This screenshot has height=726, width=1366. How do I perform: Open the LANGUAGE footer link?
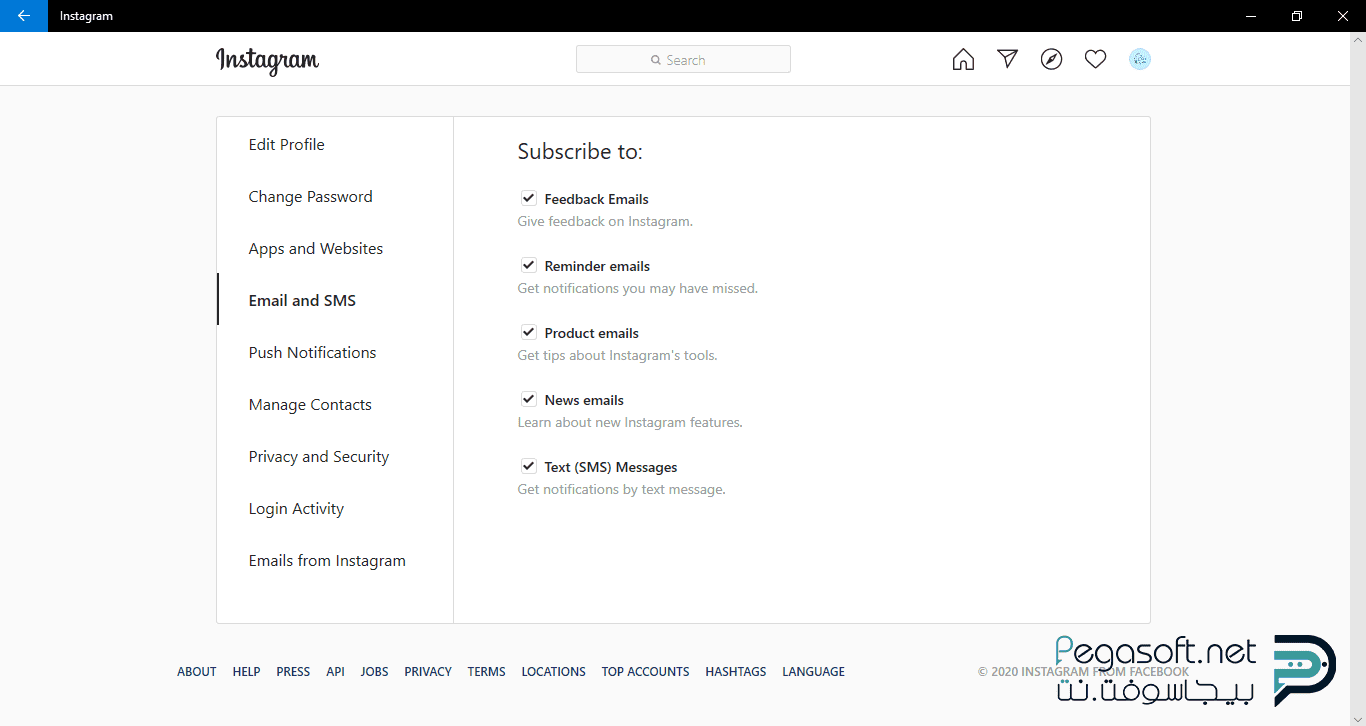coord(813,672)
